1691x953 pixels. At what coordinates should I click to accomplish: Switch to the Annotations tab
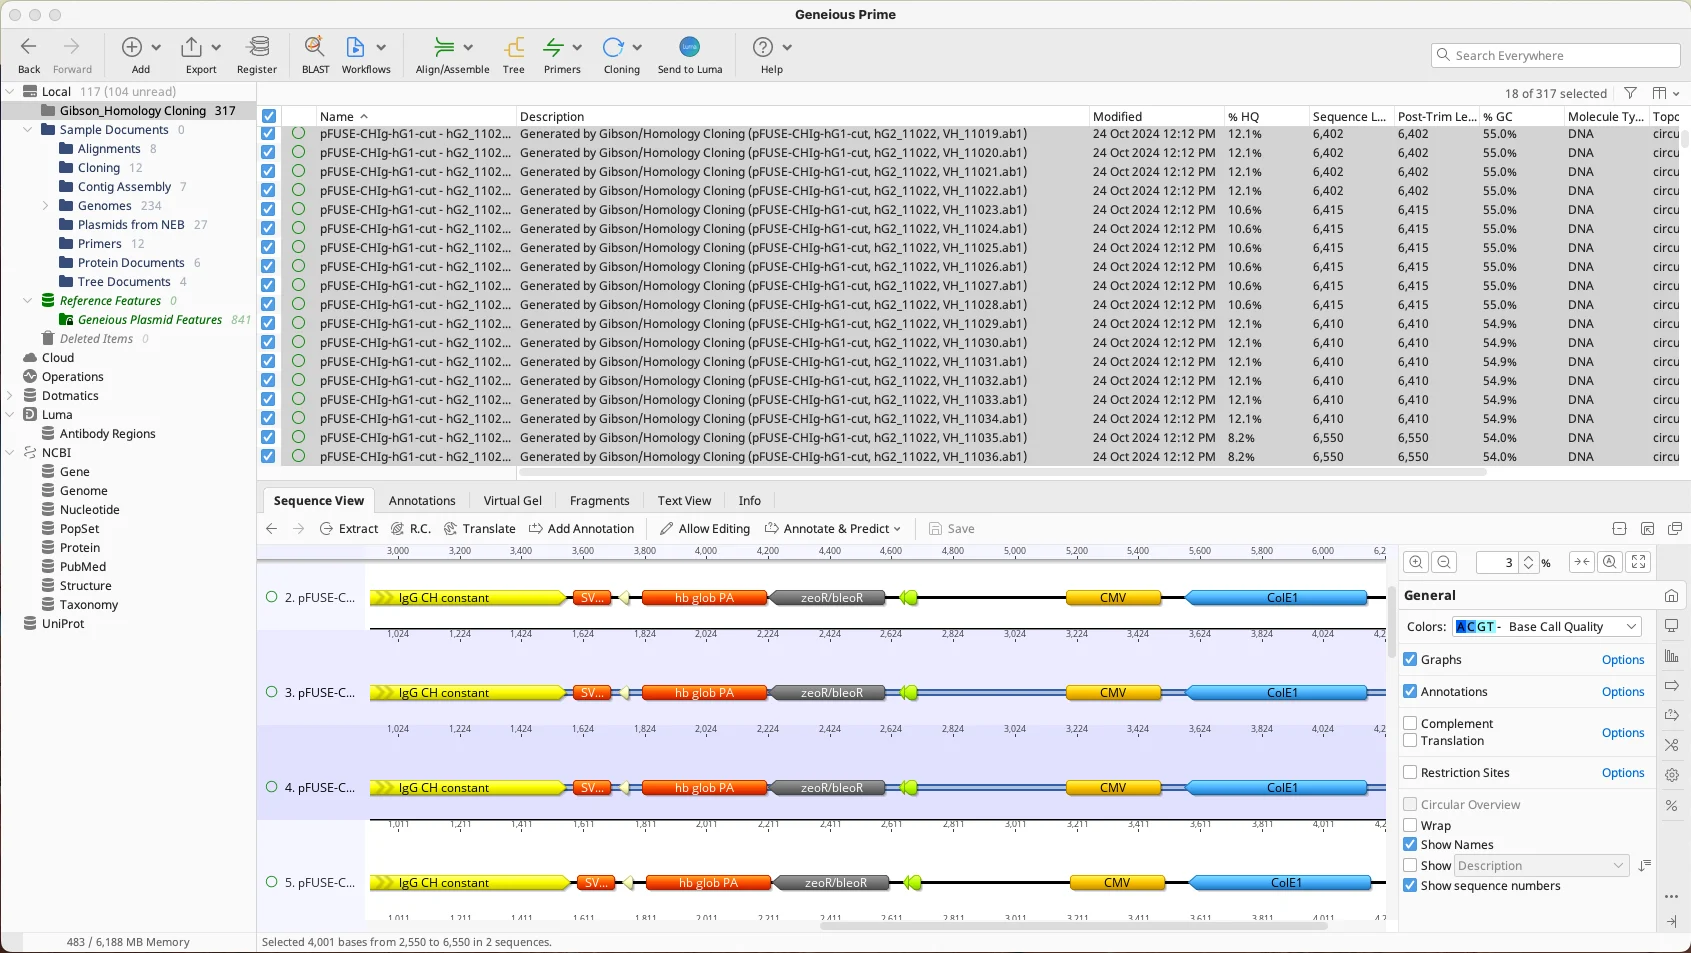422,501
